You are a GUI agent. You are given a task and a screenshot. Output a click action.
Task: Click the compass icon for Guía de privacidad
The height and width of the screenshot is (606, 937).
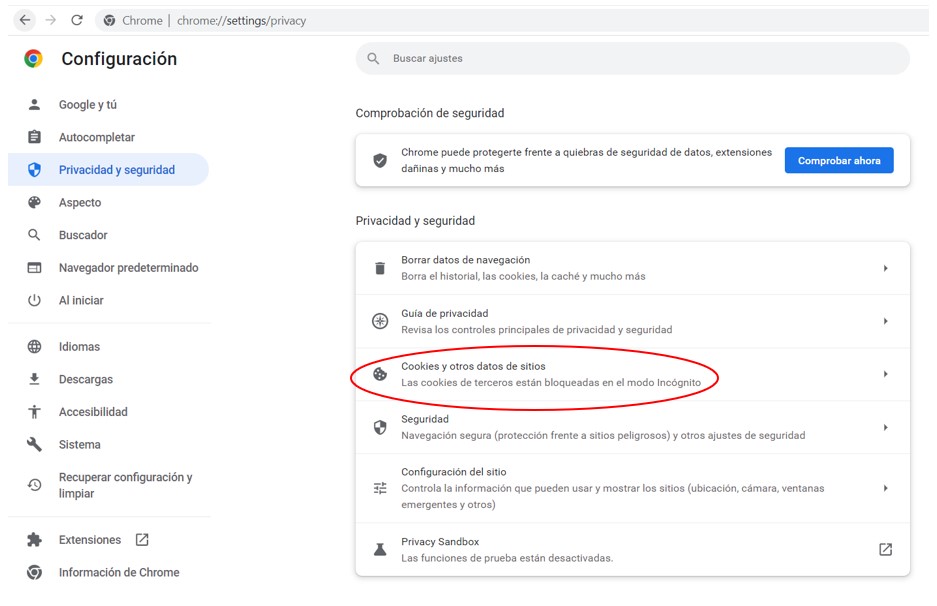[379, 321]
